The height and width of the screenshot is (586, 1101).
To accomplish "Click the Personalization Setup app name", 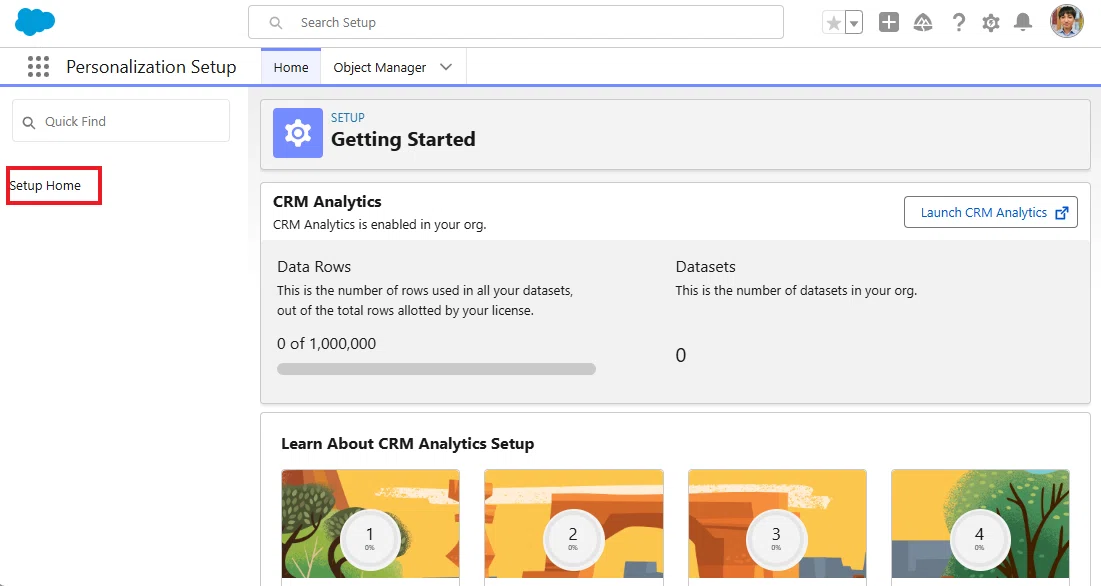I will point(151,67).
